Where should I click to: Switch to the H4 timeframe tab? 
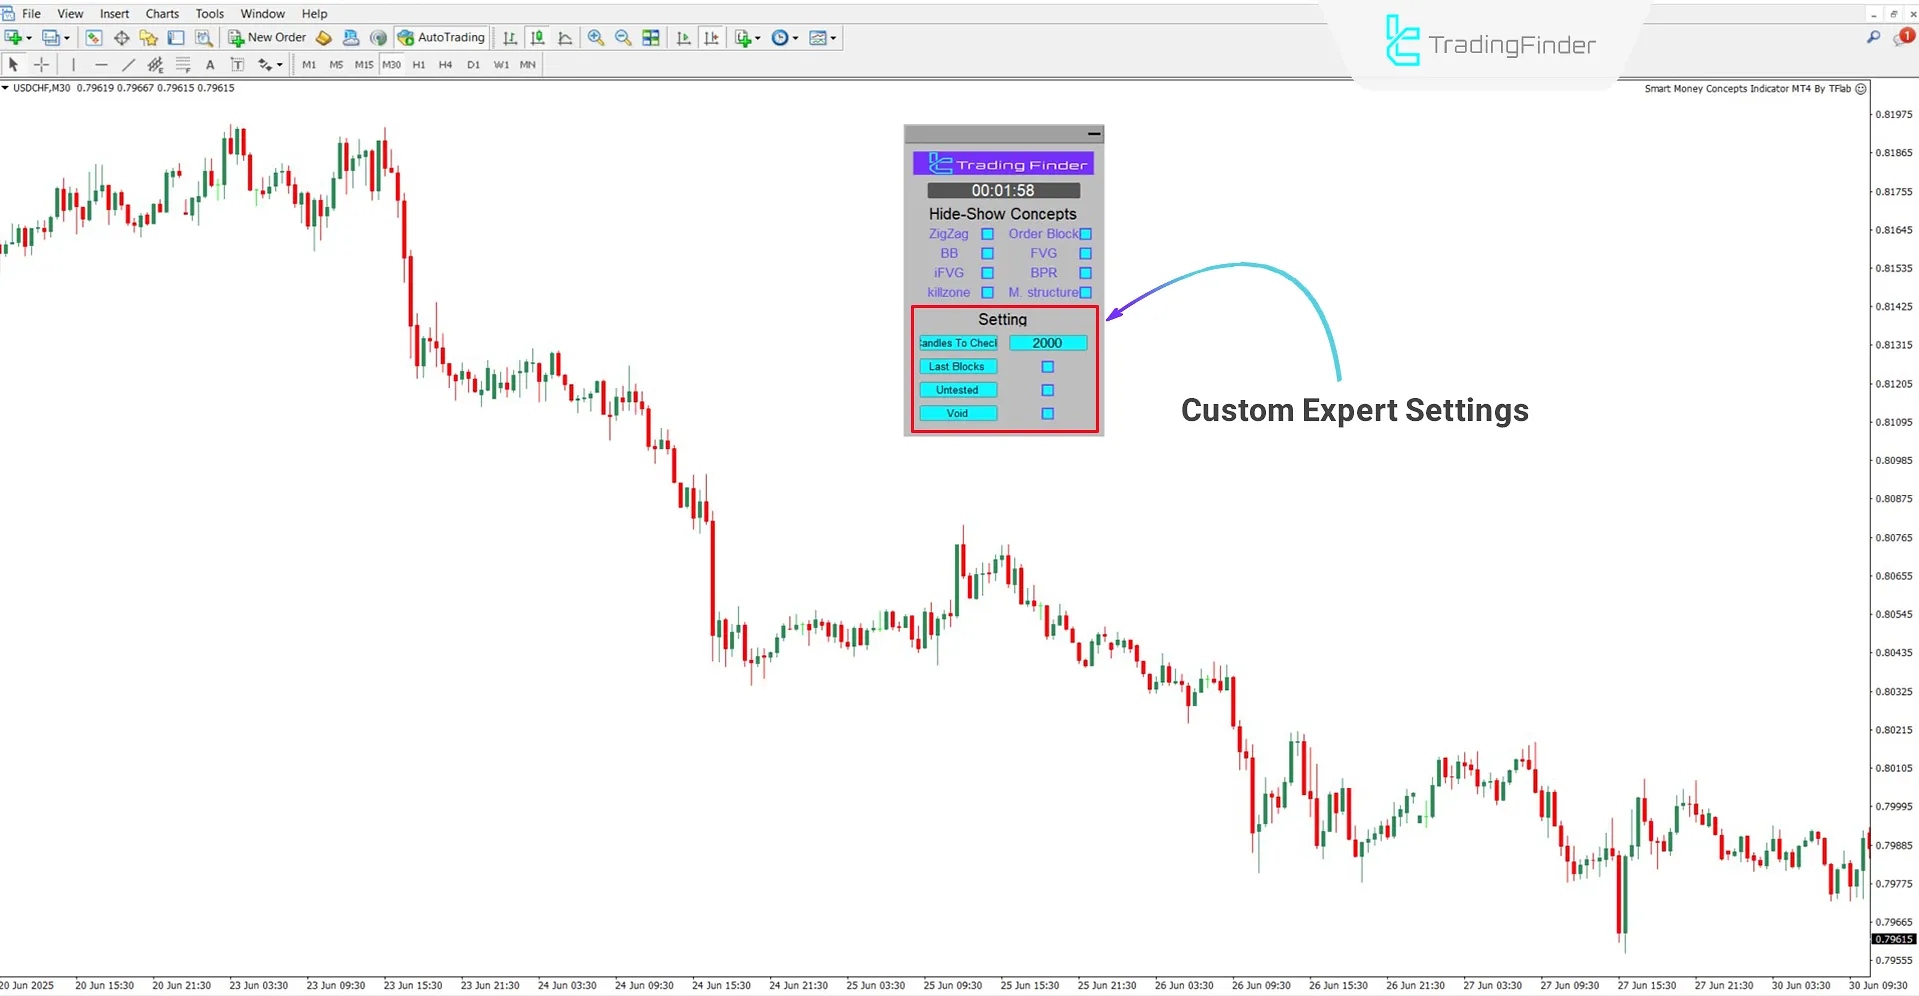point(445,64)
